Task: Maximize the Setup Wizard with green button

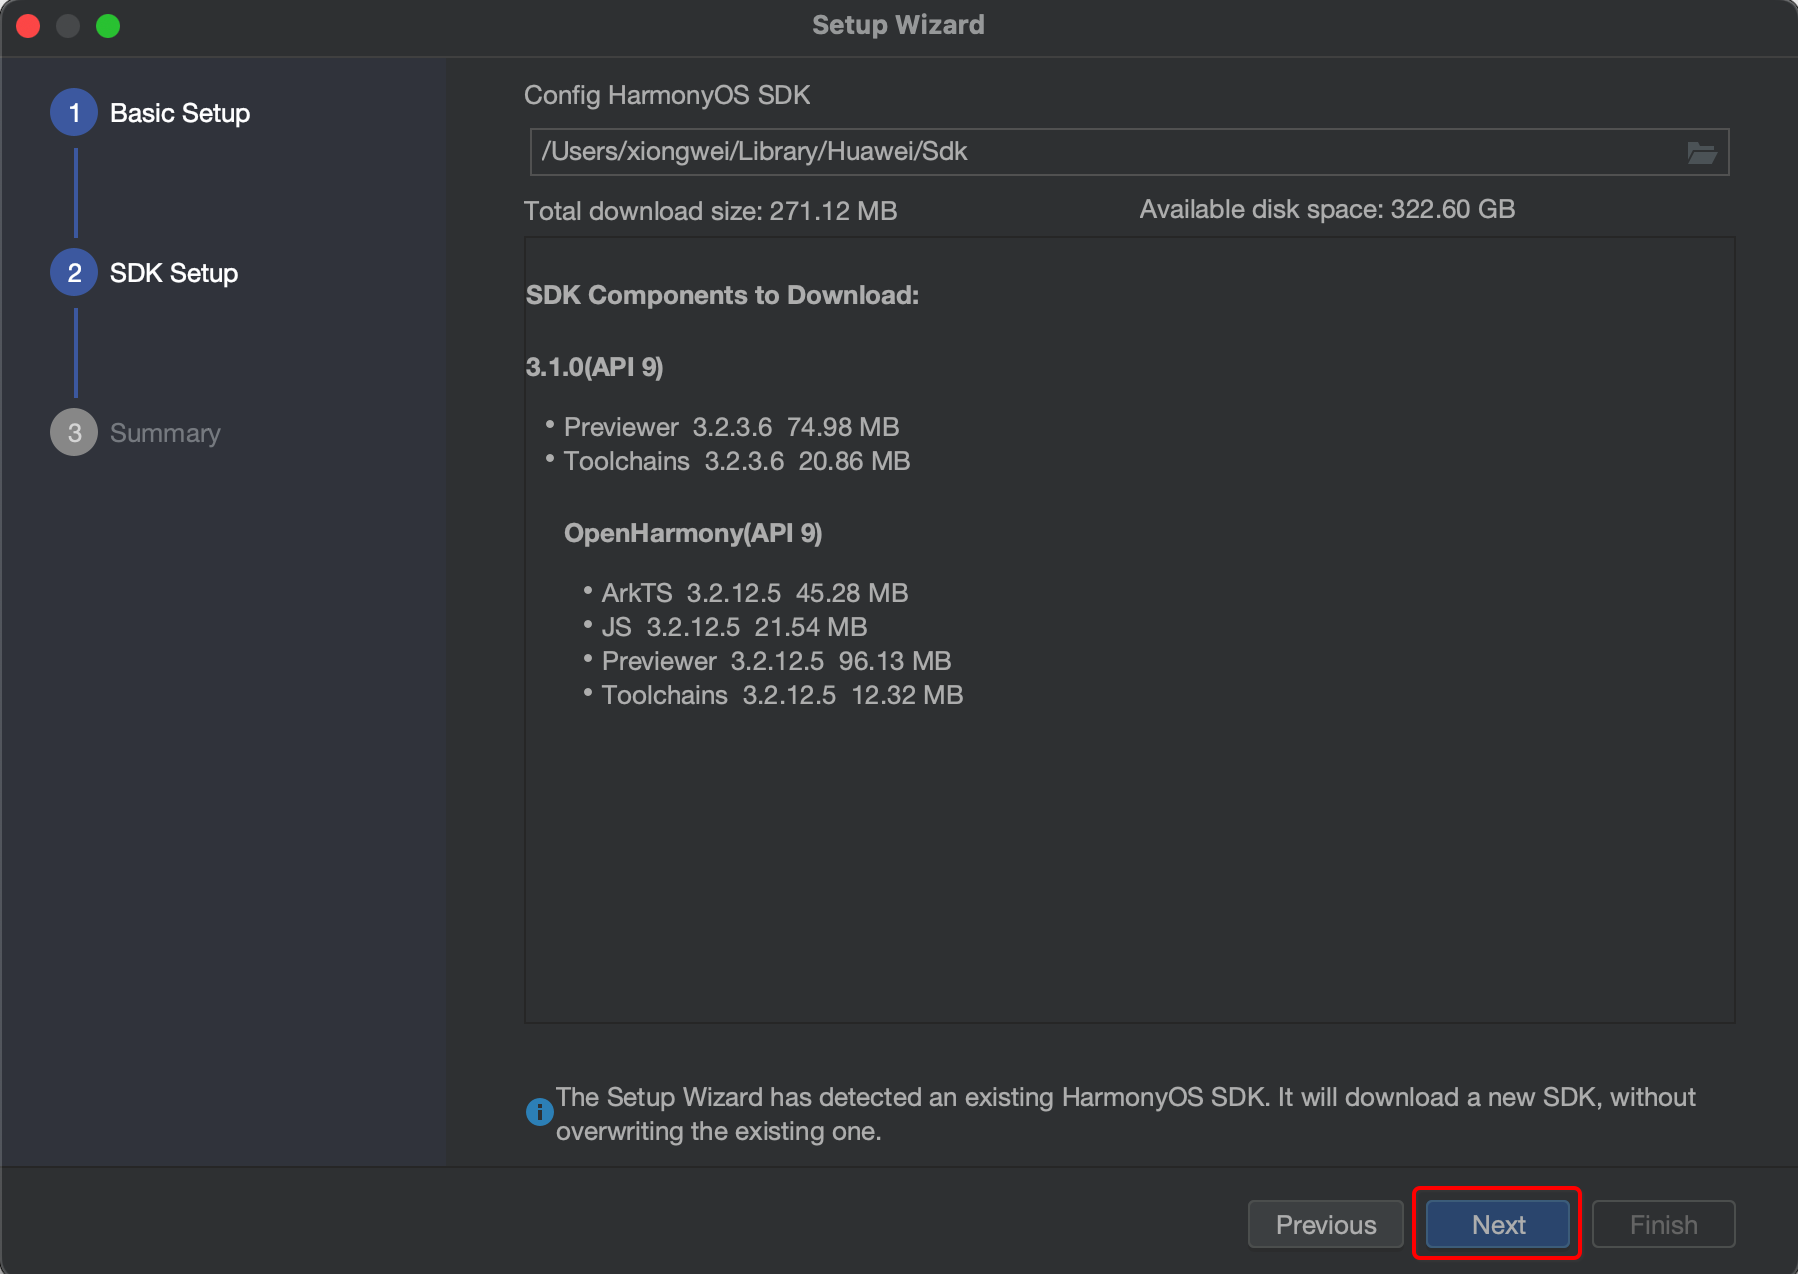Action: (x=108, y=26)
